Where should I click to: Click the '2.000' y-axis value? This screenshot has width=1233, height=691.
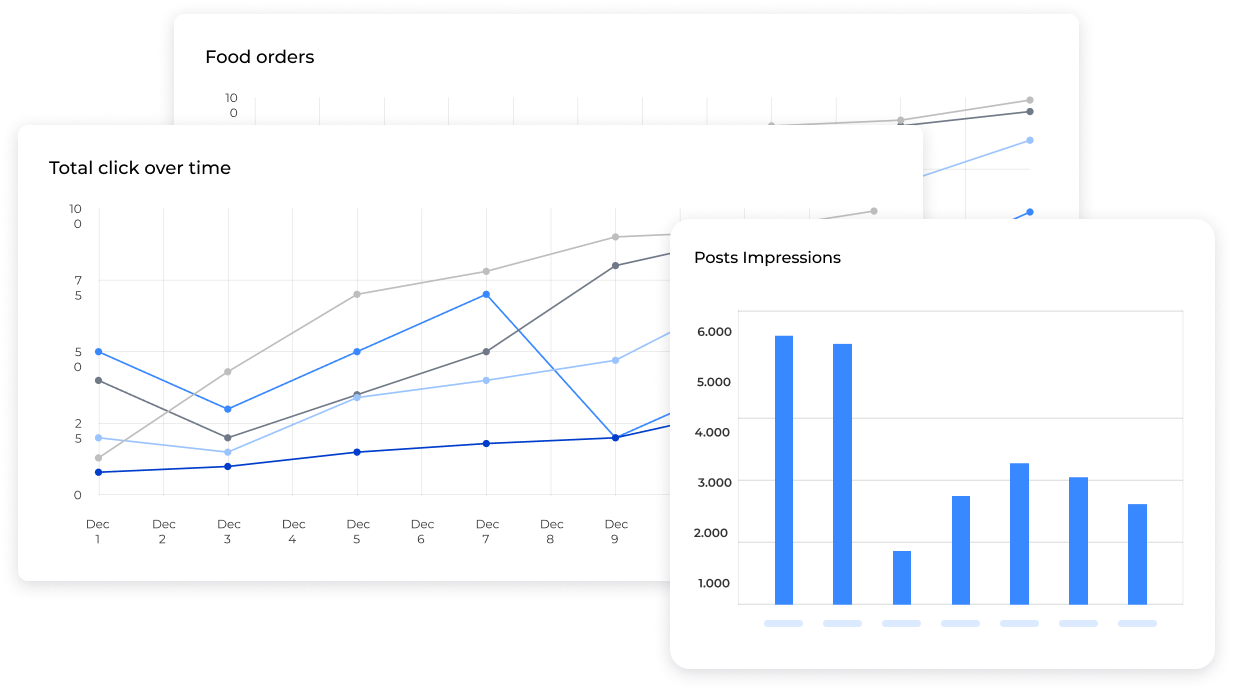point(713,532)
